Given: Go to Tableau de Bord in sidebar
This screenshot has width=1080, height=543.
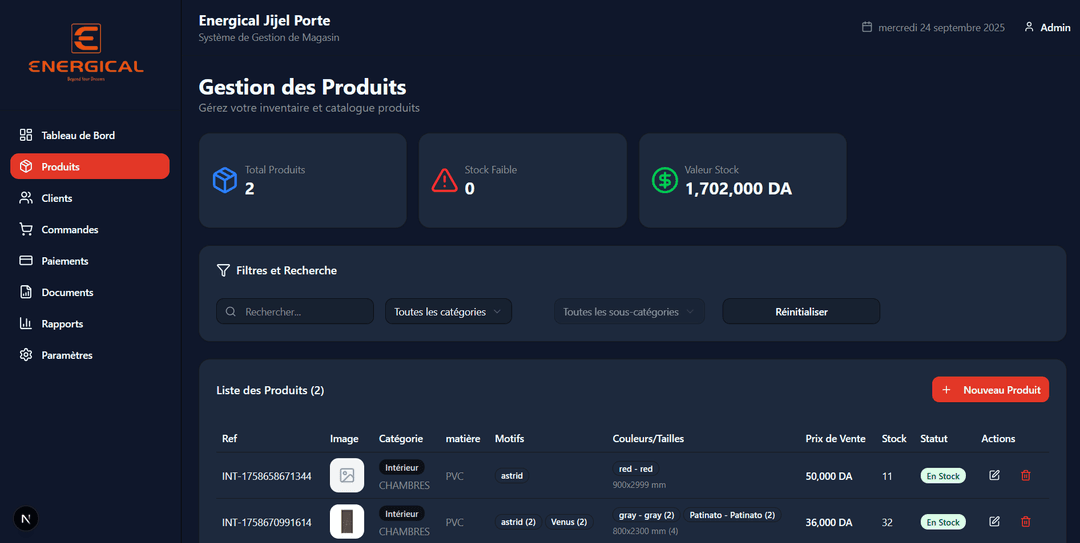Looking at the screenshot, I should point(78,135).
